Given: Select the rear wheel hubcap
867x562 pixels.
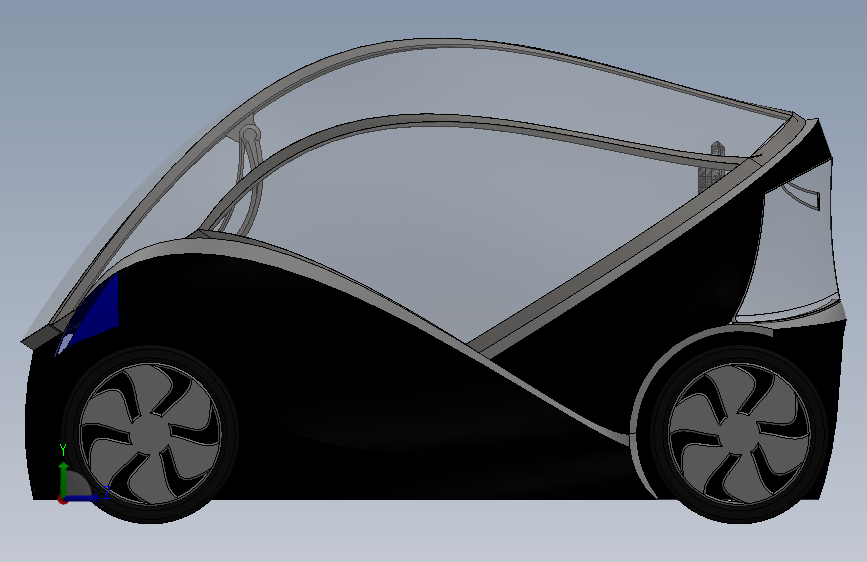Looking at the screenshot, I should pyautogui.click(x=740, y=433).
